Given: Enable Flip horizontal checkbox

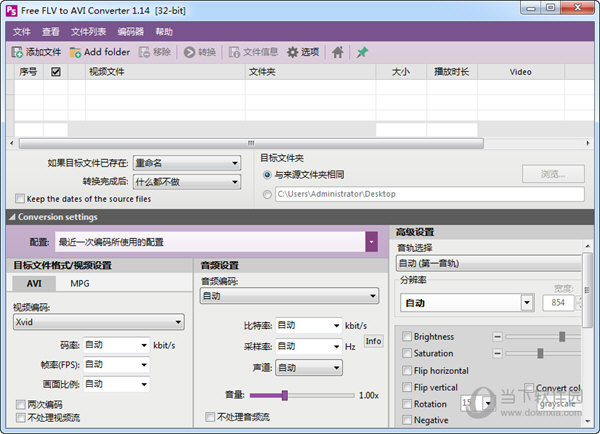Looking at the screenshot, I should (407, 370).
